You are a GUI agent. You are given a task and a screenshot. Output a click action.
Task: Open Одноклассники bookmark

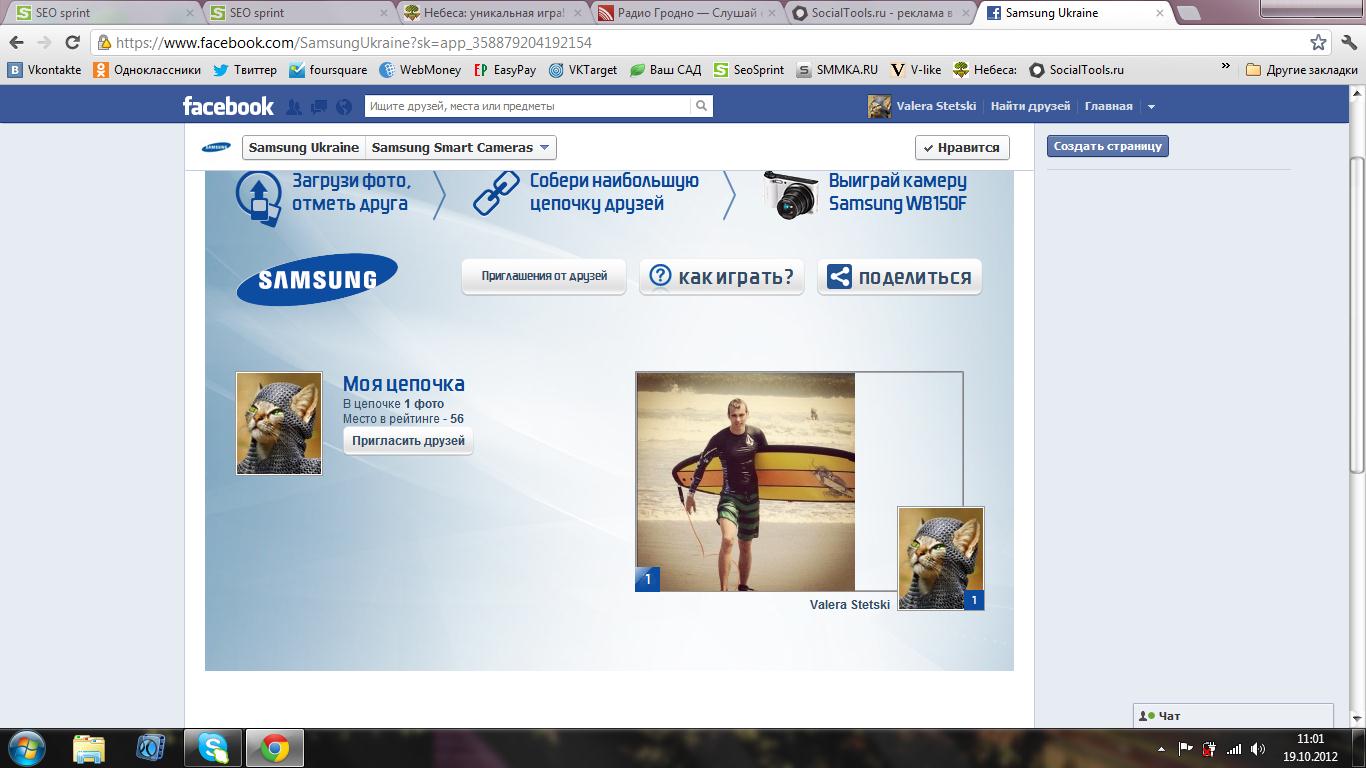147,70
